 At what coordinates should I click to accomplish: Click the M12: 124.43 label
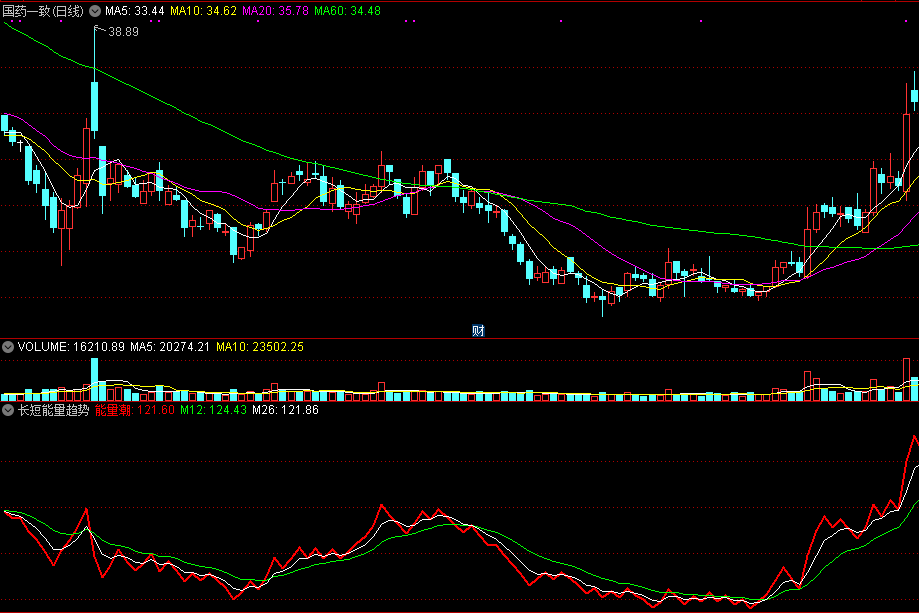click(x=213, y=410)
